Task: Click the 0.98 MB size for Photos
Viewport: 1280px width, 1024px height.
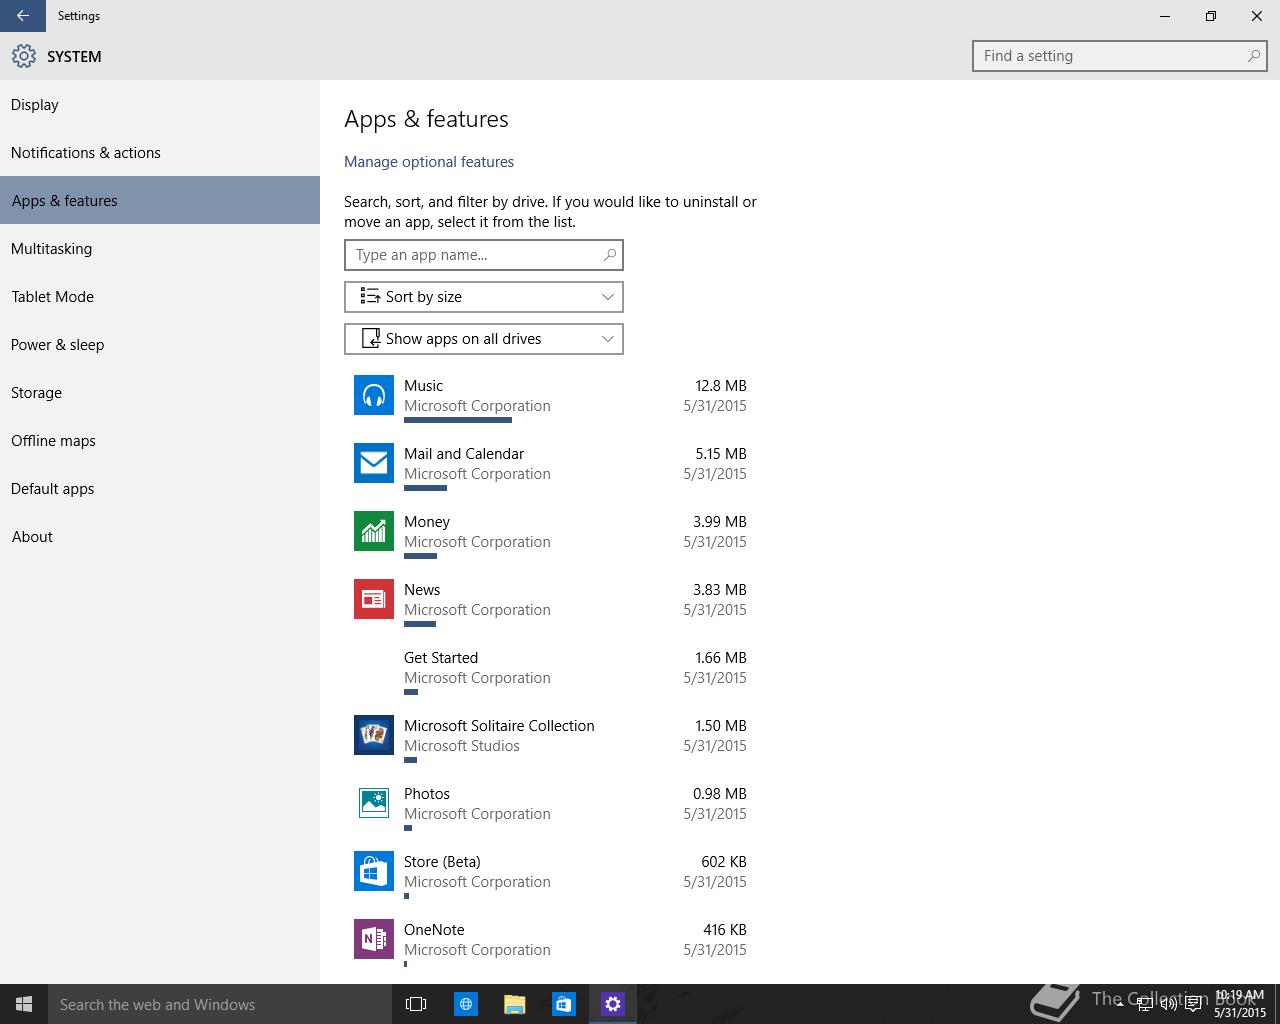Action: pos(720,794)
